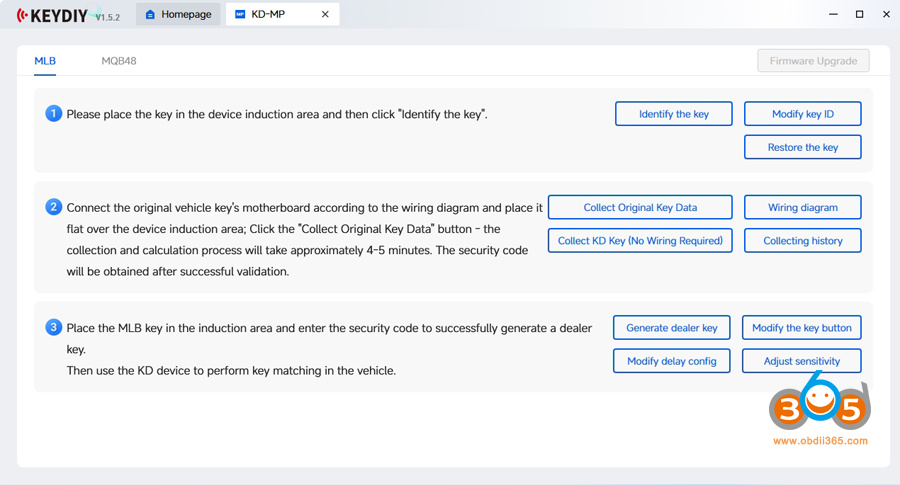Click Collect KD Key (No Wiring Required)

tap(640, 241)
